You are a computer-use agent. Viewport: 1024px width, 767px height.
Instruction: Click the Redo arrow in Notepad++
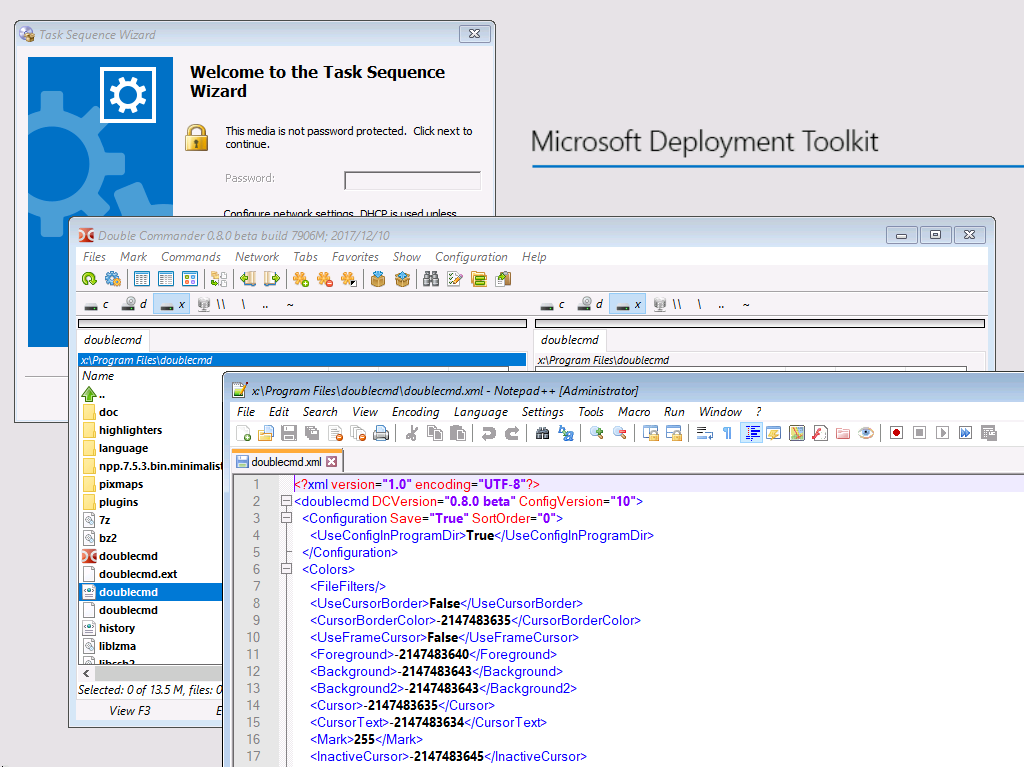[512, 433]
